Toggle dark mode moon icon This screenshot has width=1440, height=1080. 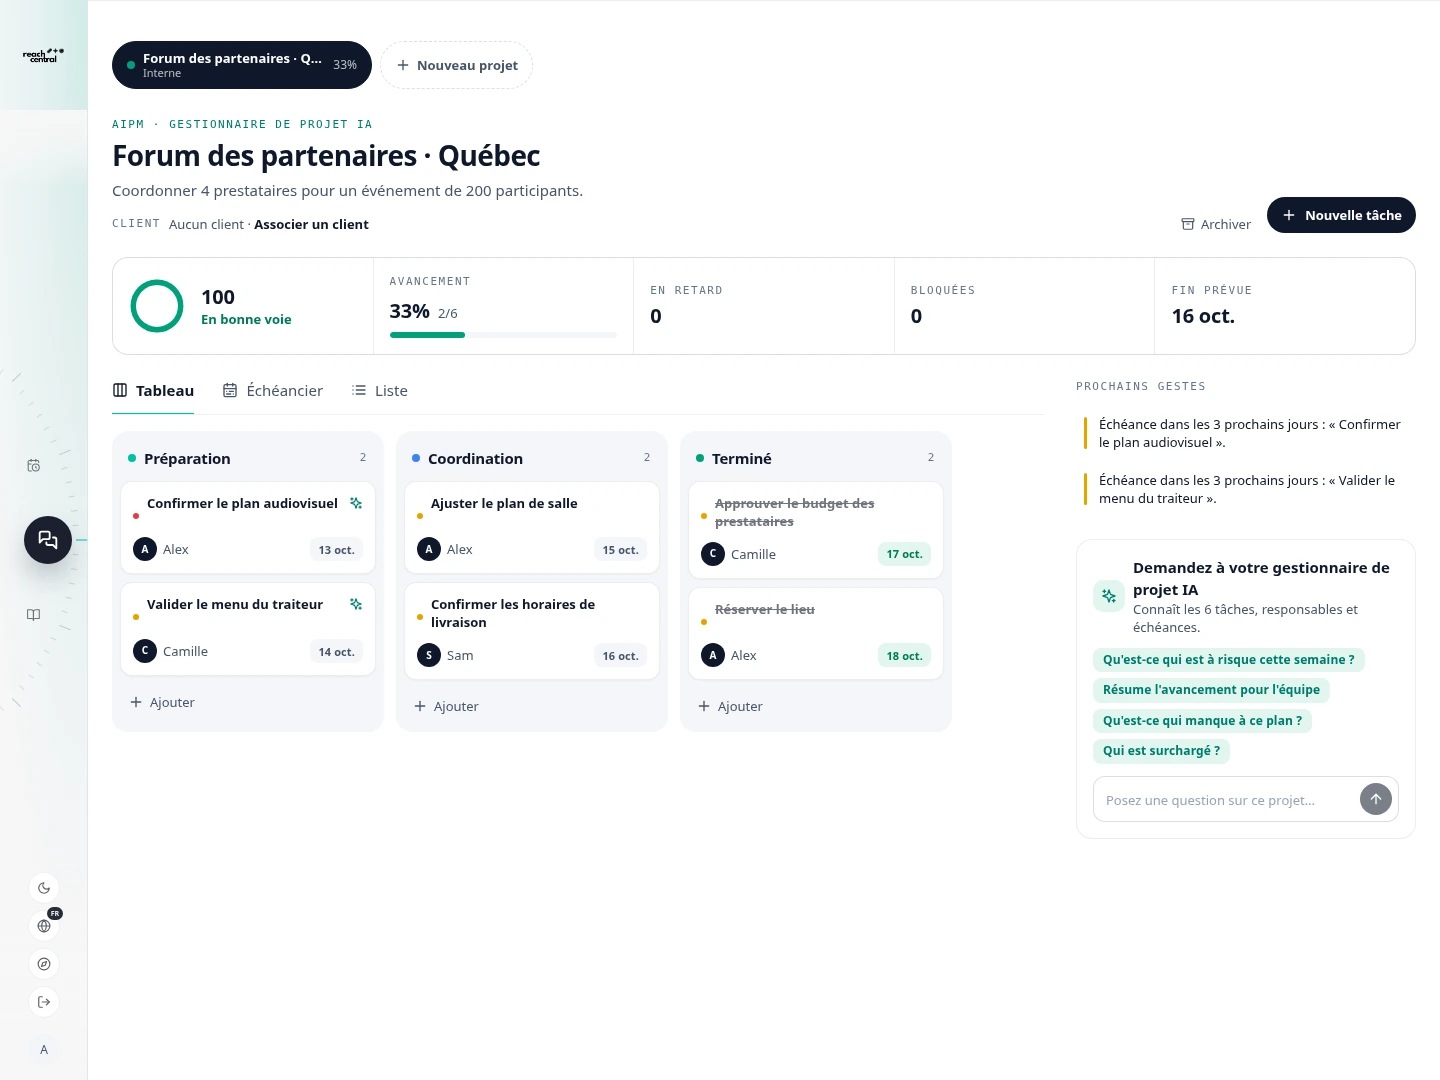(x=44, y=888)
